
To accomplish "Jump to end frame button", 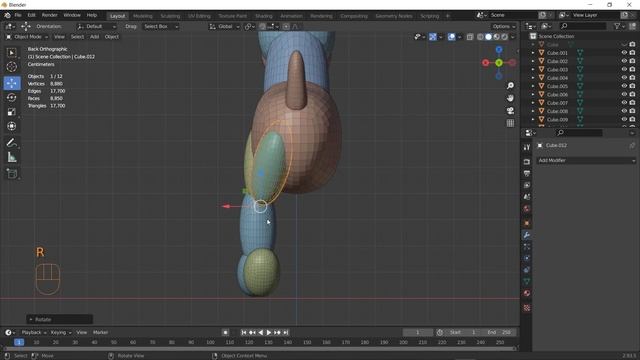I will 286,333.
